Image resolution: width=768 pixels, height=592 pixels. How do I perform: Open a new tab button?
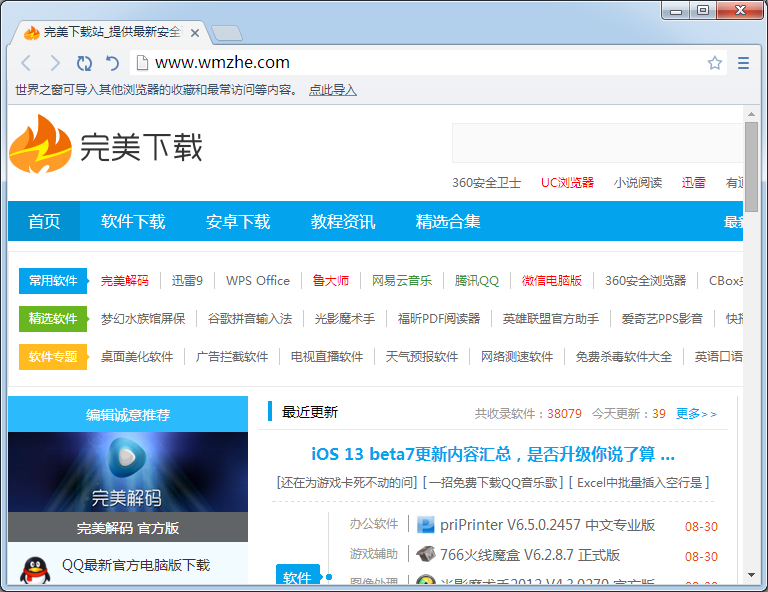click(227, 33)
